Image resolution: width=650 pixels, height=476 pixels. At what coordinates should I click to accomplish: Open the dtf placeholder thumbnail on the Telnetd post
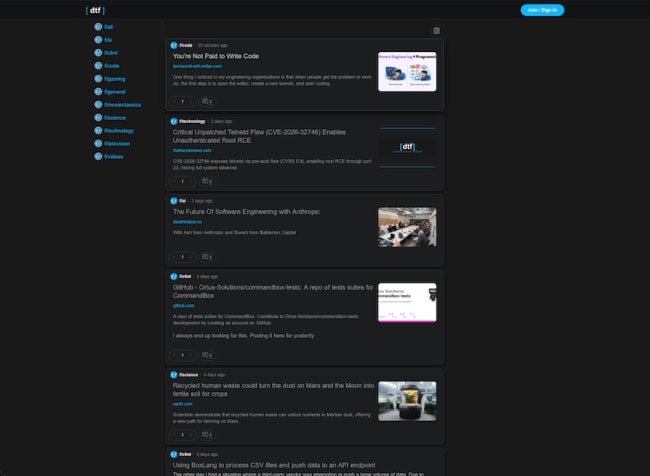click(407, 147)
